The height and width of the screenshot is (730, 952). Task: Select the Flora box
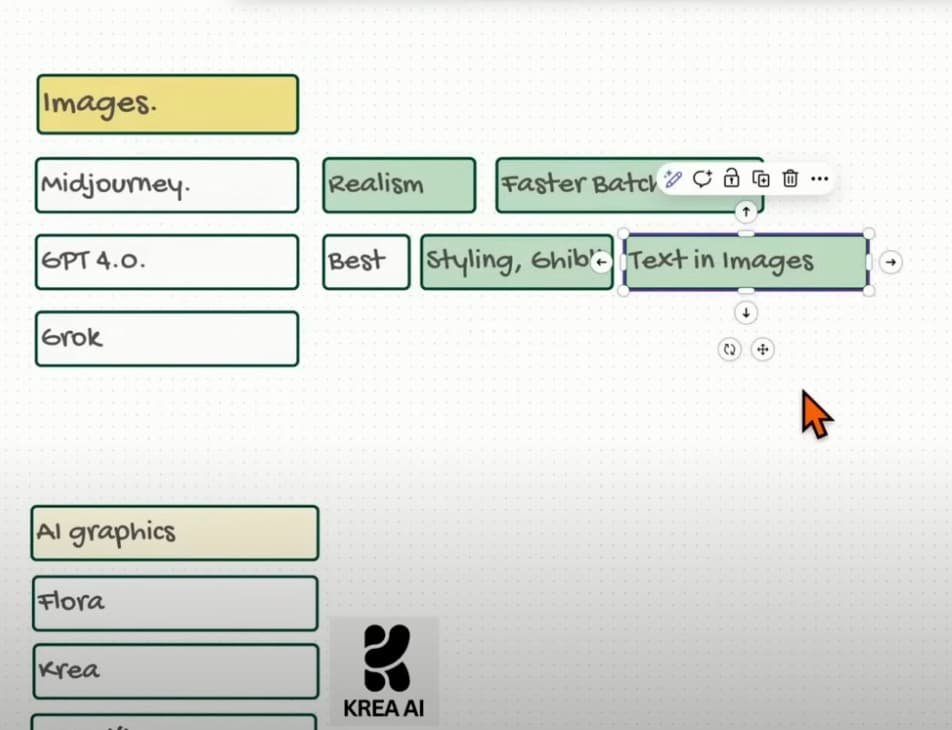175,603
